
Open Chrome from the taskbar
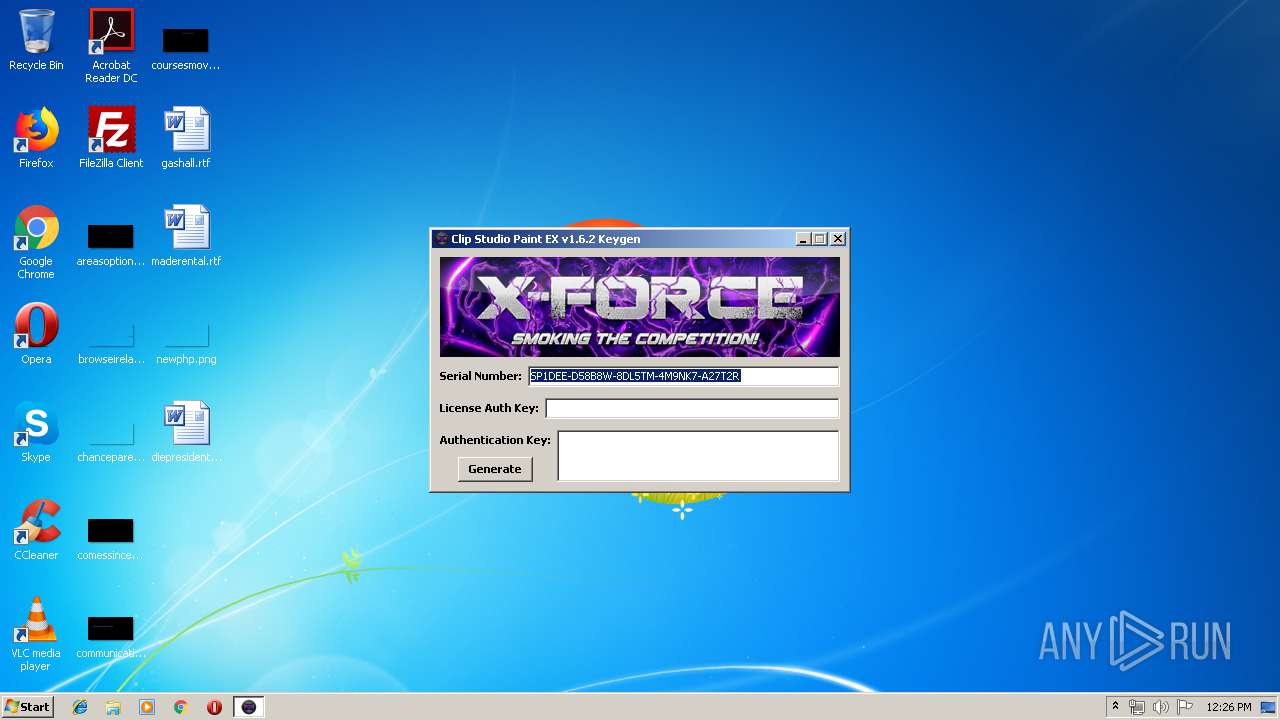click(180, 707)
